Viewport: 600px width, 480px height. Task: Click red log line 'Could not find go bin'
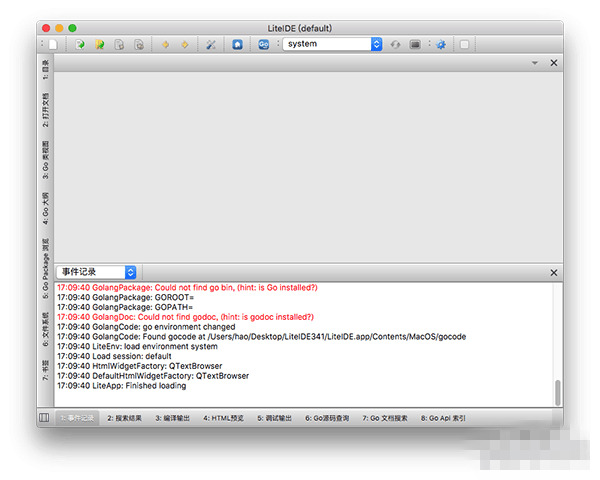click(187, 287)
